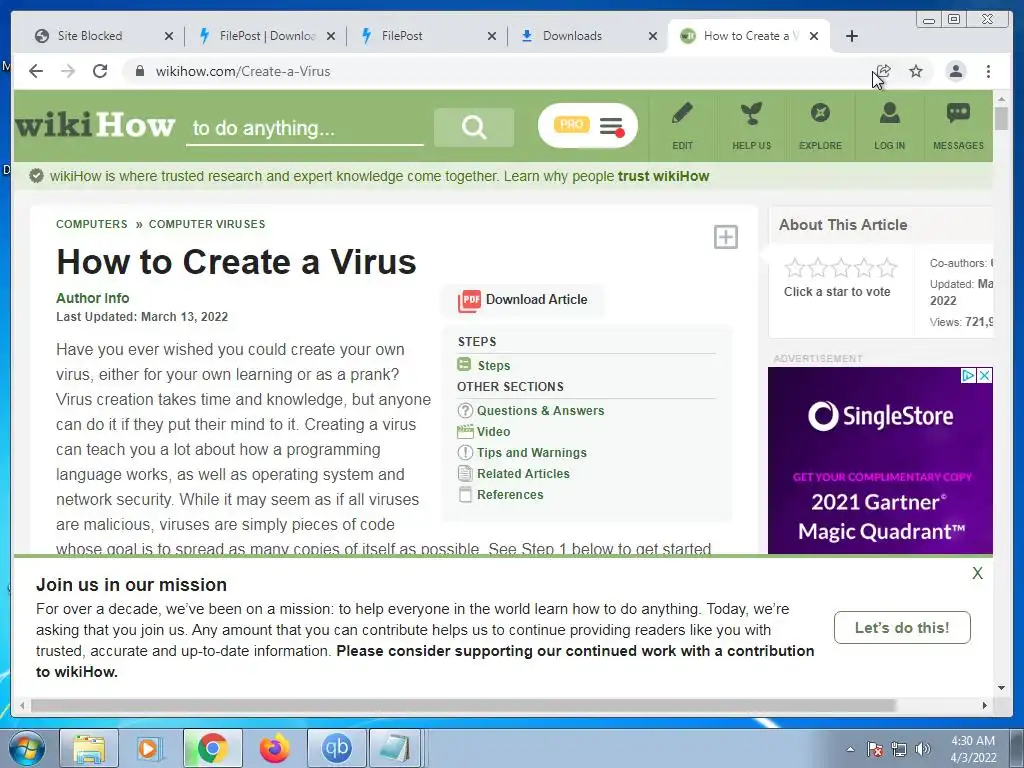The height and width of the screenshot is (768, 1024).
Task: Click the Author Info link
Action: [92, 298]
